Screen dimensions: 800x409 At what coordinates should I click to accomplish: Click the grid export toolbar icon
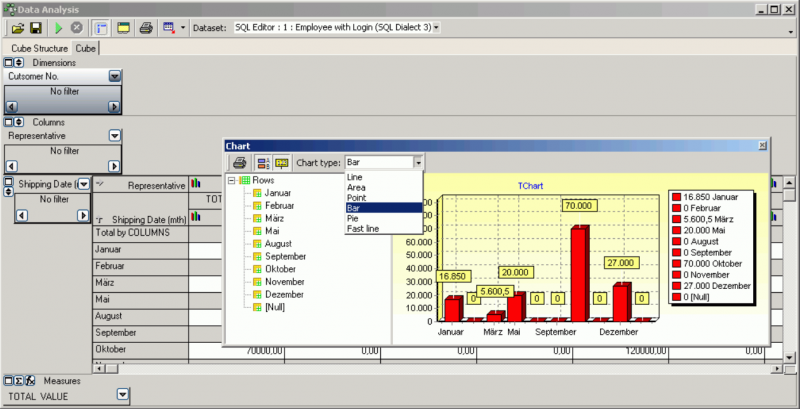[168, 28]
